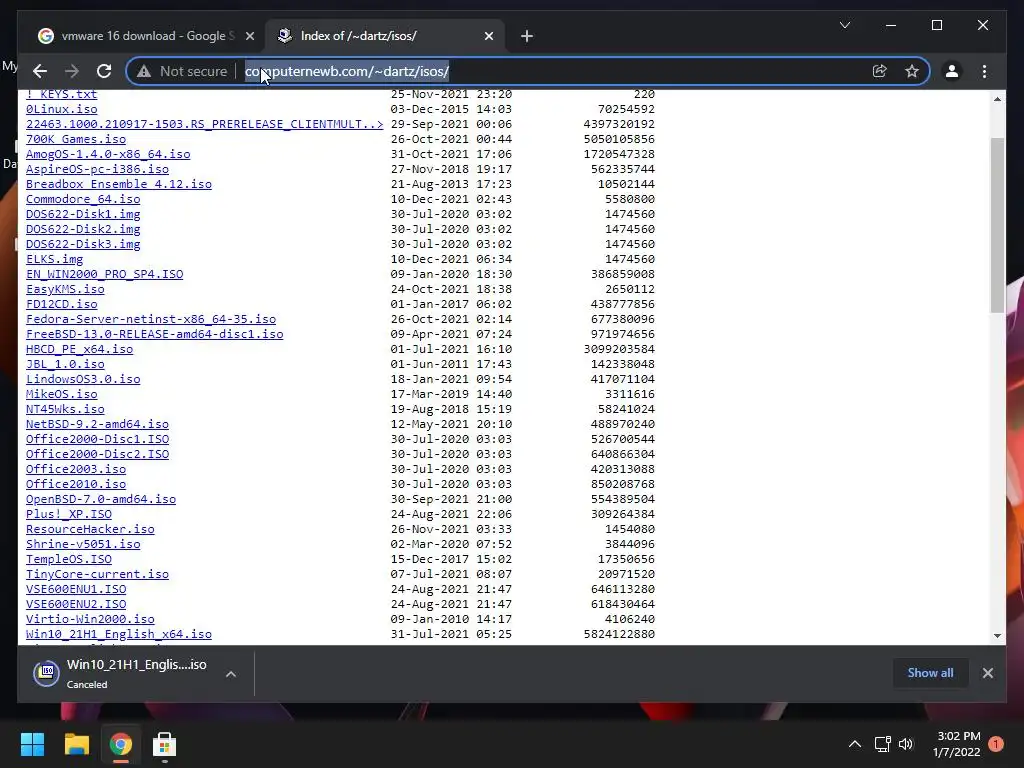Open the clock showing 3:02 PM

(957, 744)
